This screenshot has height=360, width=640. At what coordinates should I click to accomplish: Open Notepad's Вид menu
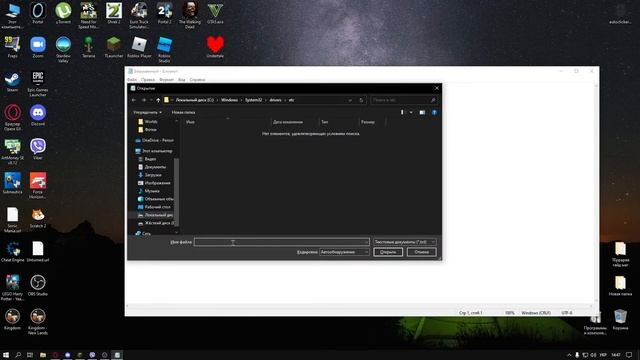click(182, 80)
